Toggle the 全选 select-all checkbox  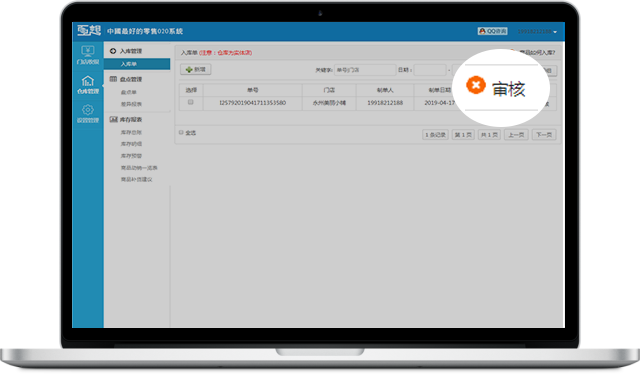(181, 132)
